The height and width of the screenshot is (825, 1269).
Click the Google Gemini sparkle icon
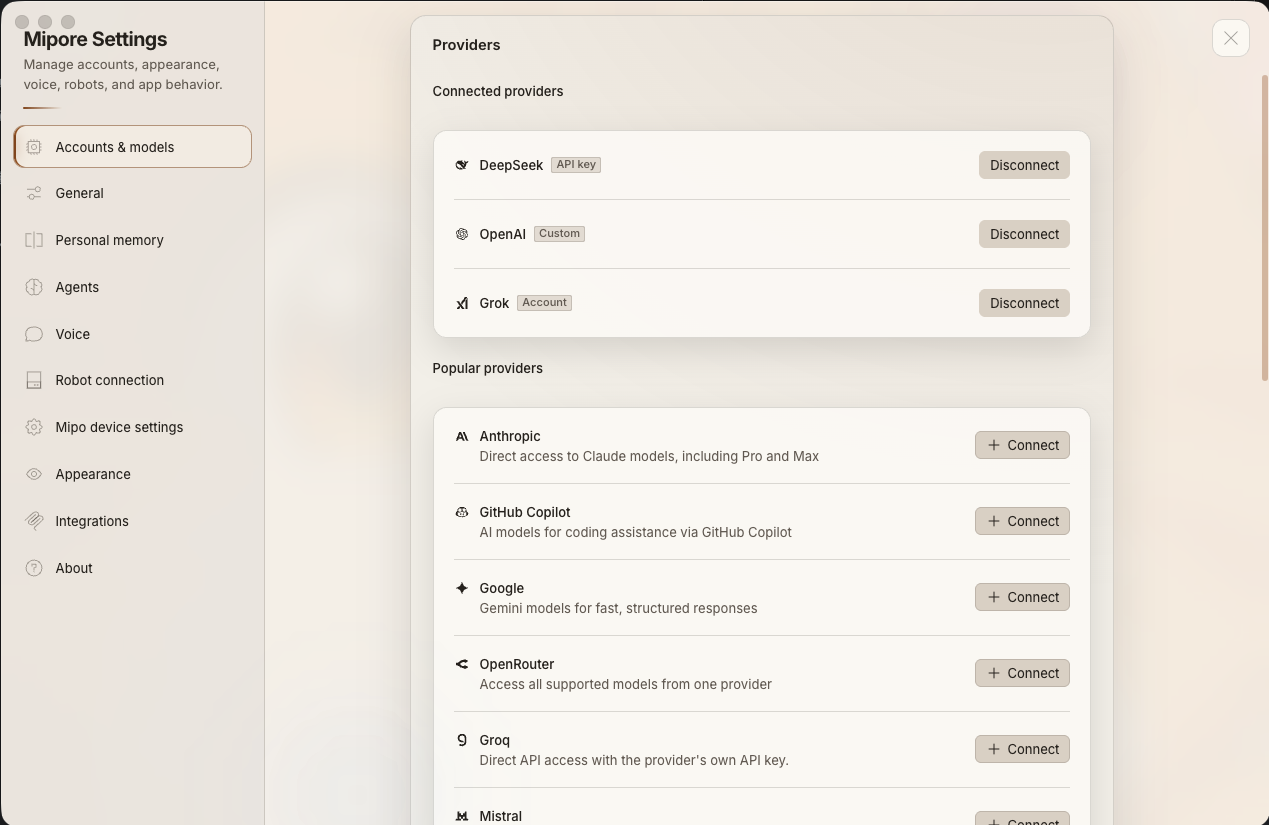462,588
